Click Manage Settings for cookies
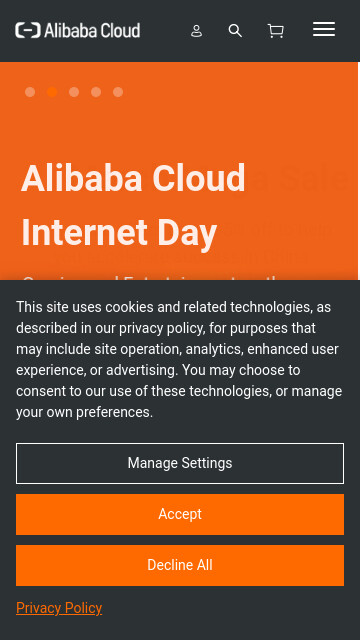Screen dimensions: 360x640 [180, 463]
